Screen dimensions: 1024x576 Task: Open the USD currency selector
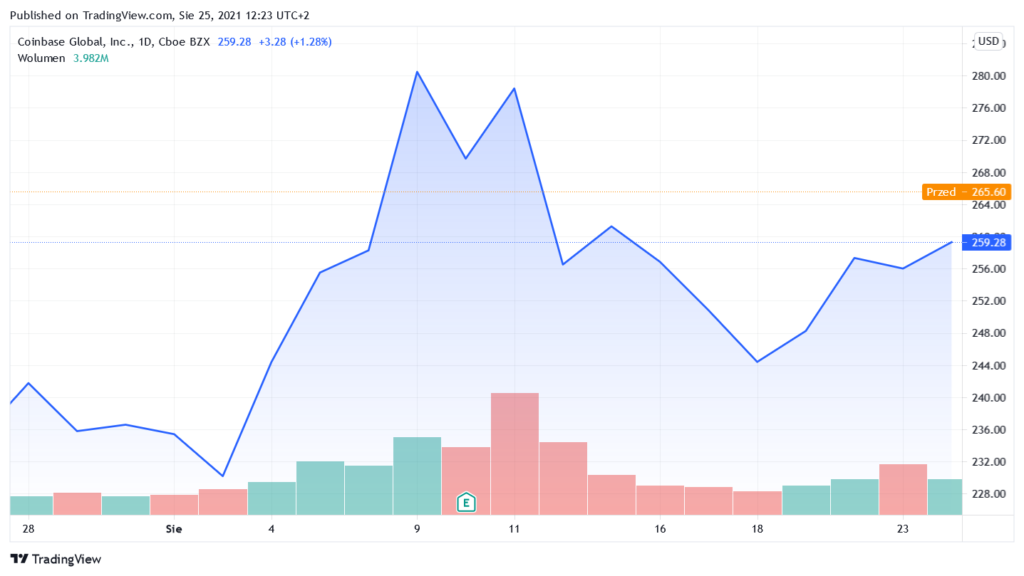pos(988,41)
